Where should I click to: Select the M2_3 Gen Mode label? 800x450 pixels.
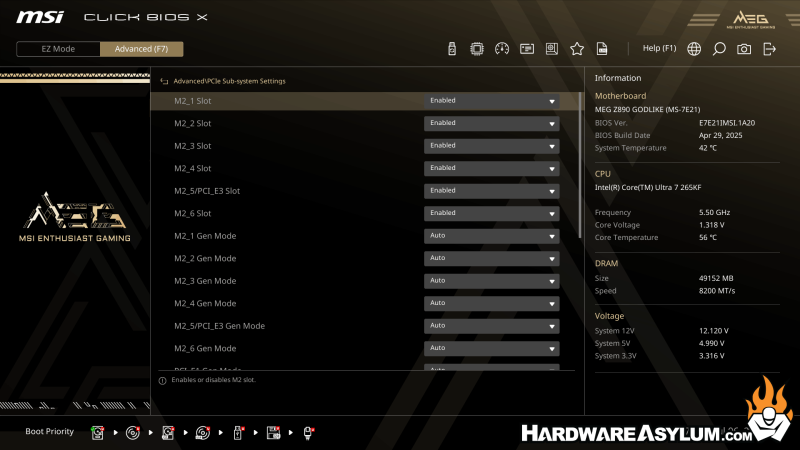tap(205, 281)
